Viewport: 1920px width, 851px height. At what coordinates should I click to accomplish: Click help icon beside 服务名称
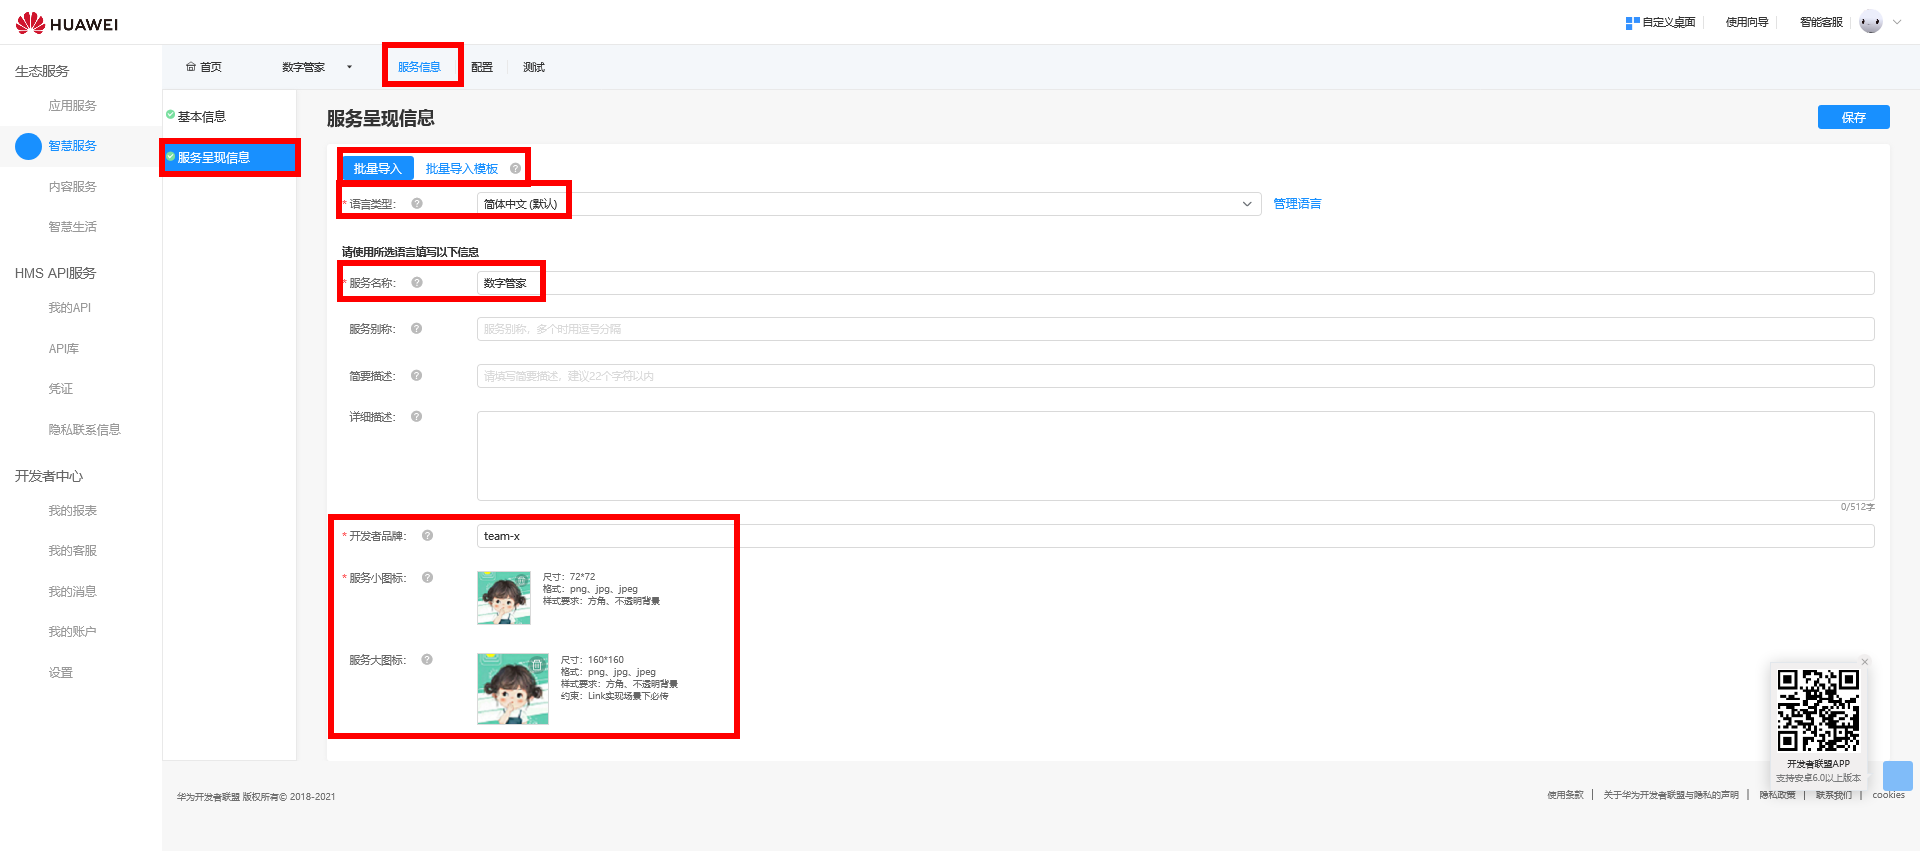pos(417,282)
